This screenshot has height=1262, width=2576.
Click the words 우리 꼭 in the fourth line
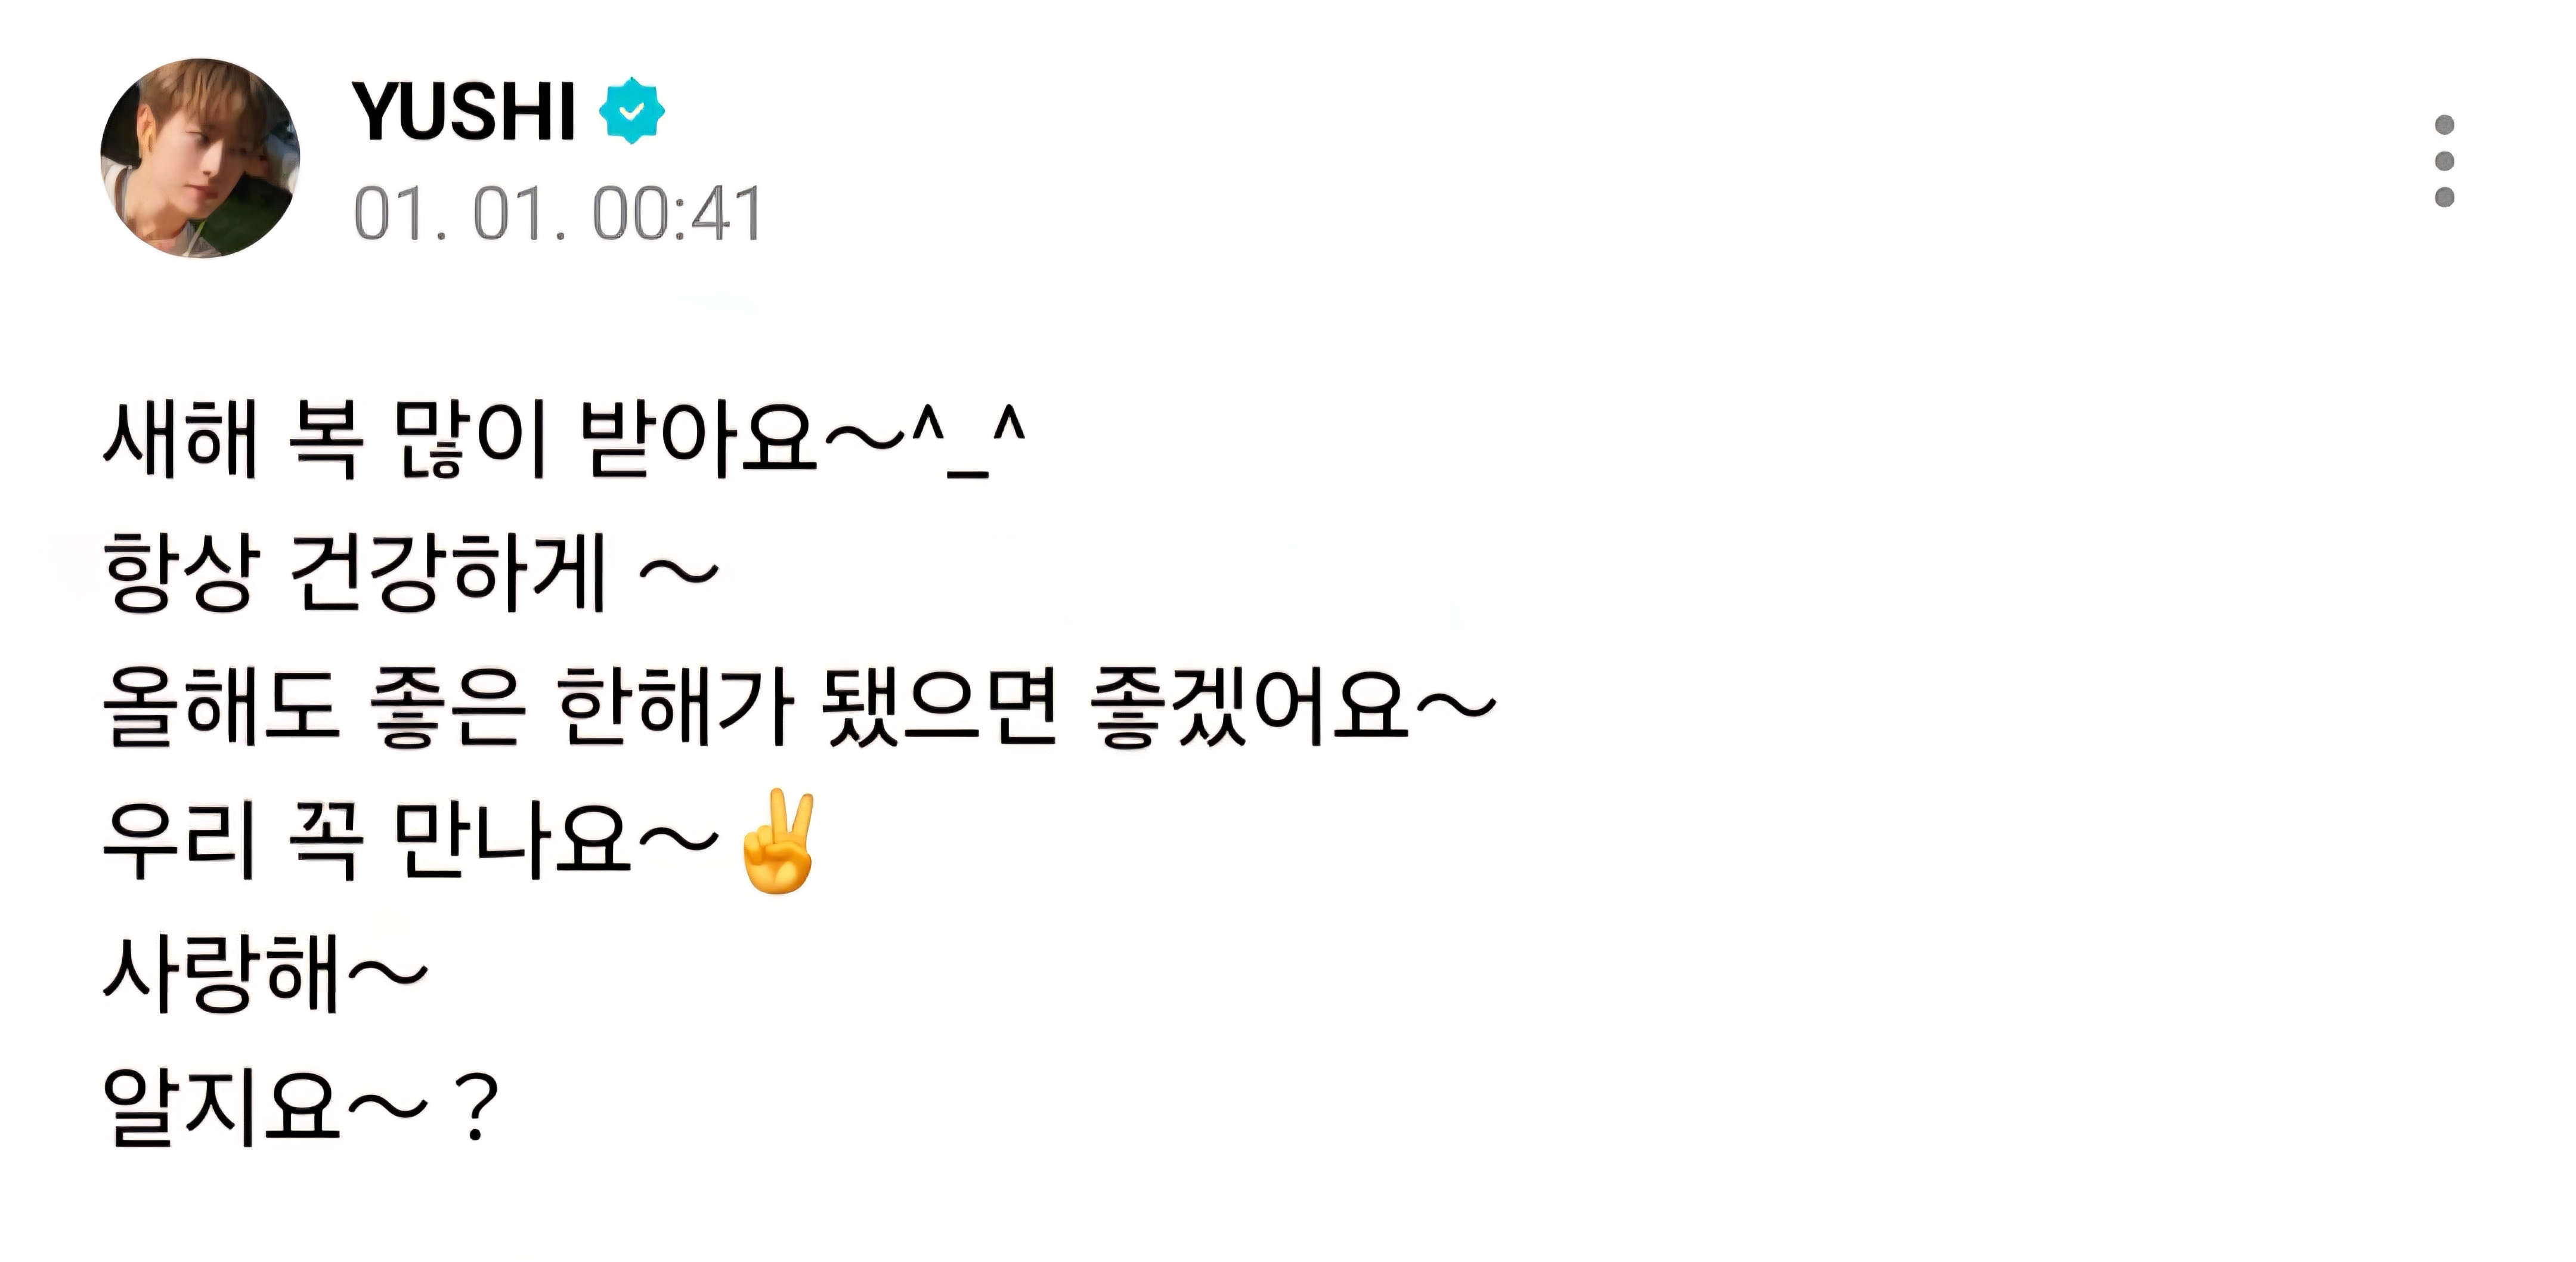(233, 840)
